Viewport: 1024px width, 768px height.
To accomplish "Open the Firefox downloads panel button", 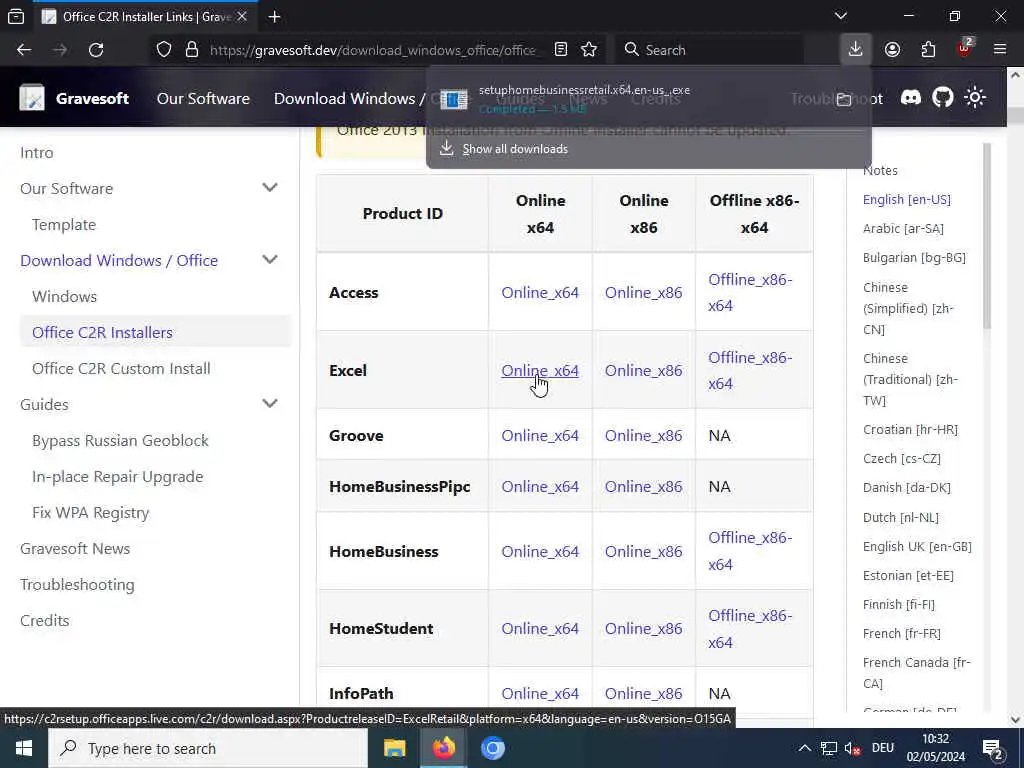I will [x=856, y=50].
